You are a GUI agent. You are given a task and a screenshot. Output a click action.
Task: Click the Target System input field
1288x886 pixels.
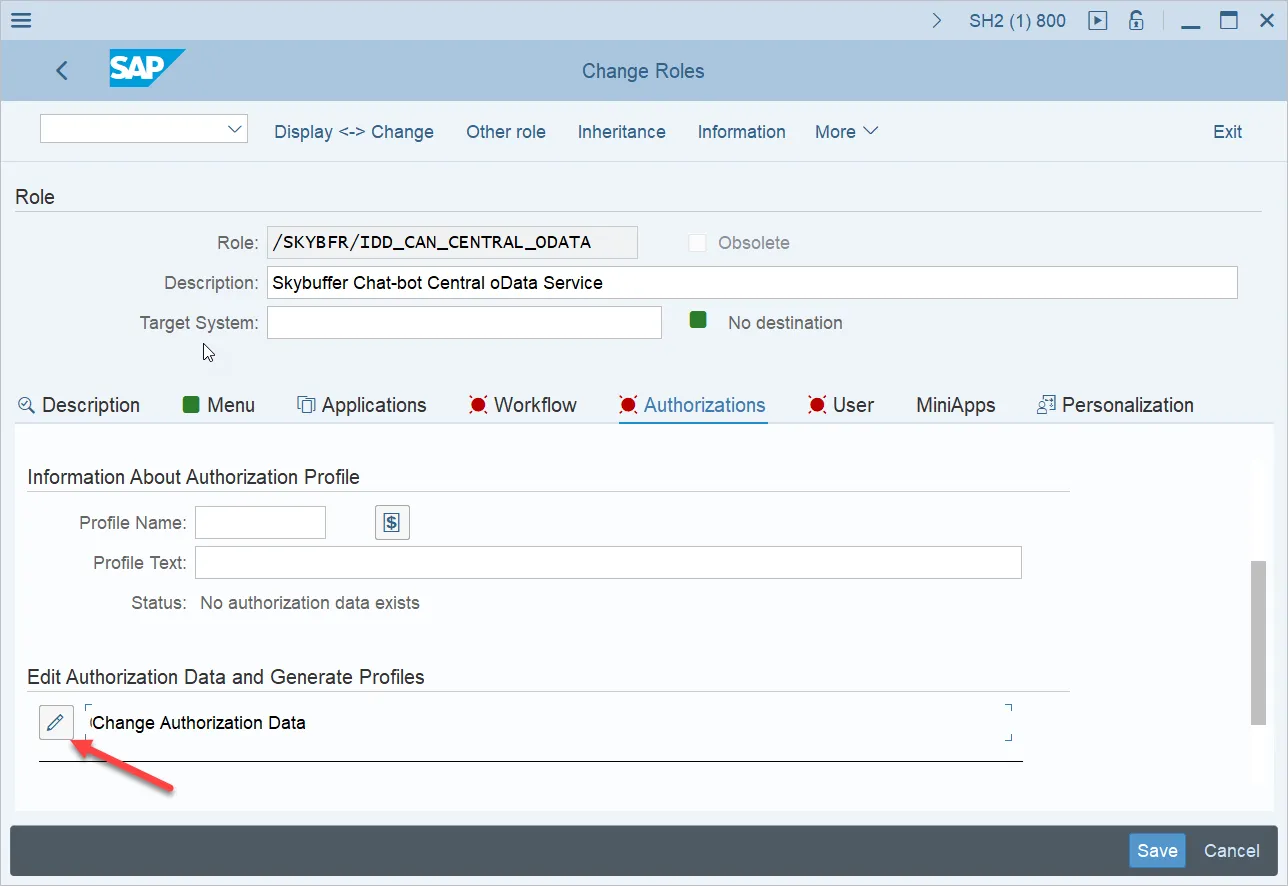coord(464,322)
